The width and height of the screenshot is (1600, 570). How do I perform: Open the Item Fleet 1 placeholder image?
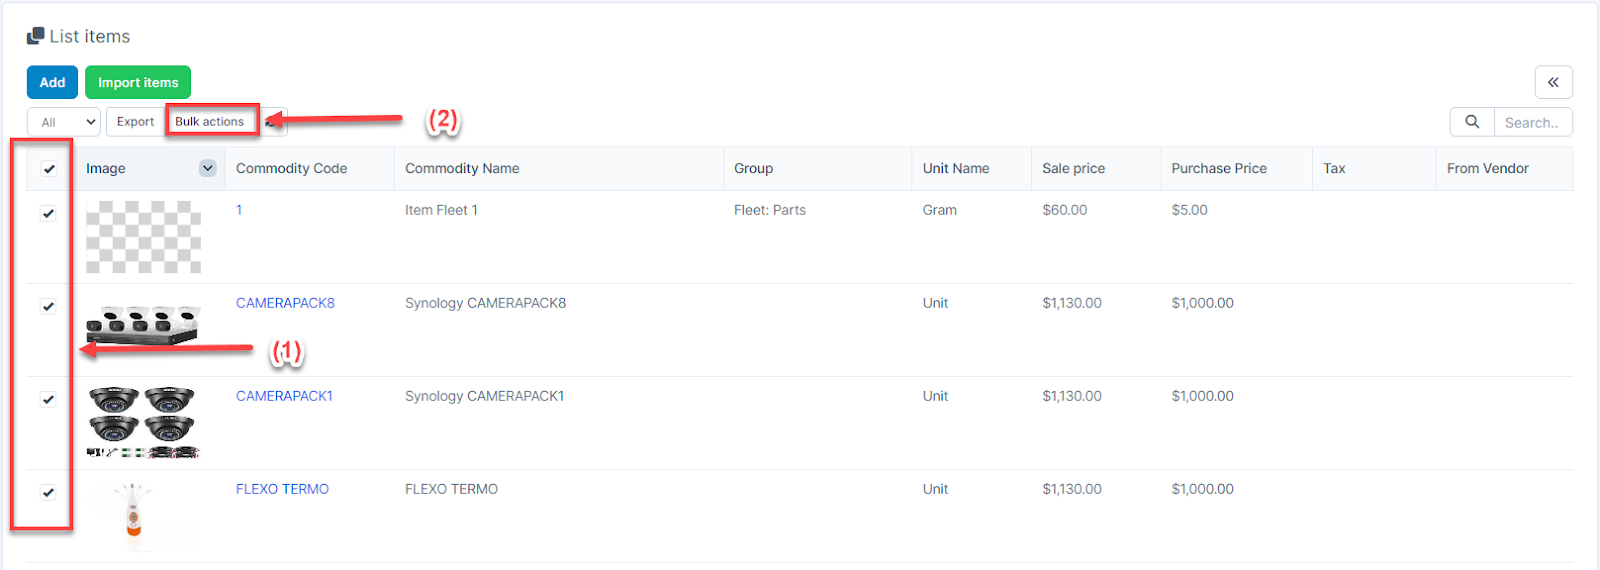pyautogui.click(x=143, y=237)
